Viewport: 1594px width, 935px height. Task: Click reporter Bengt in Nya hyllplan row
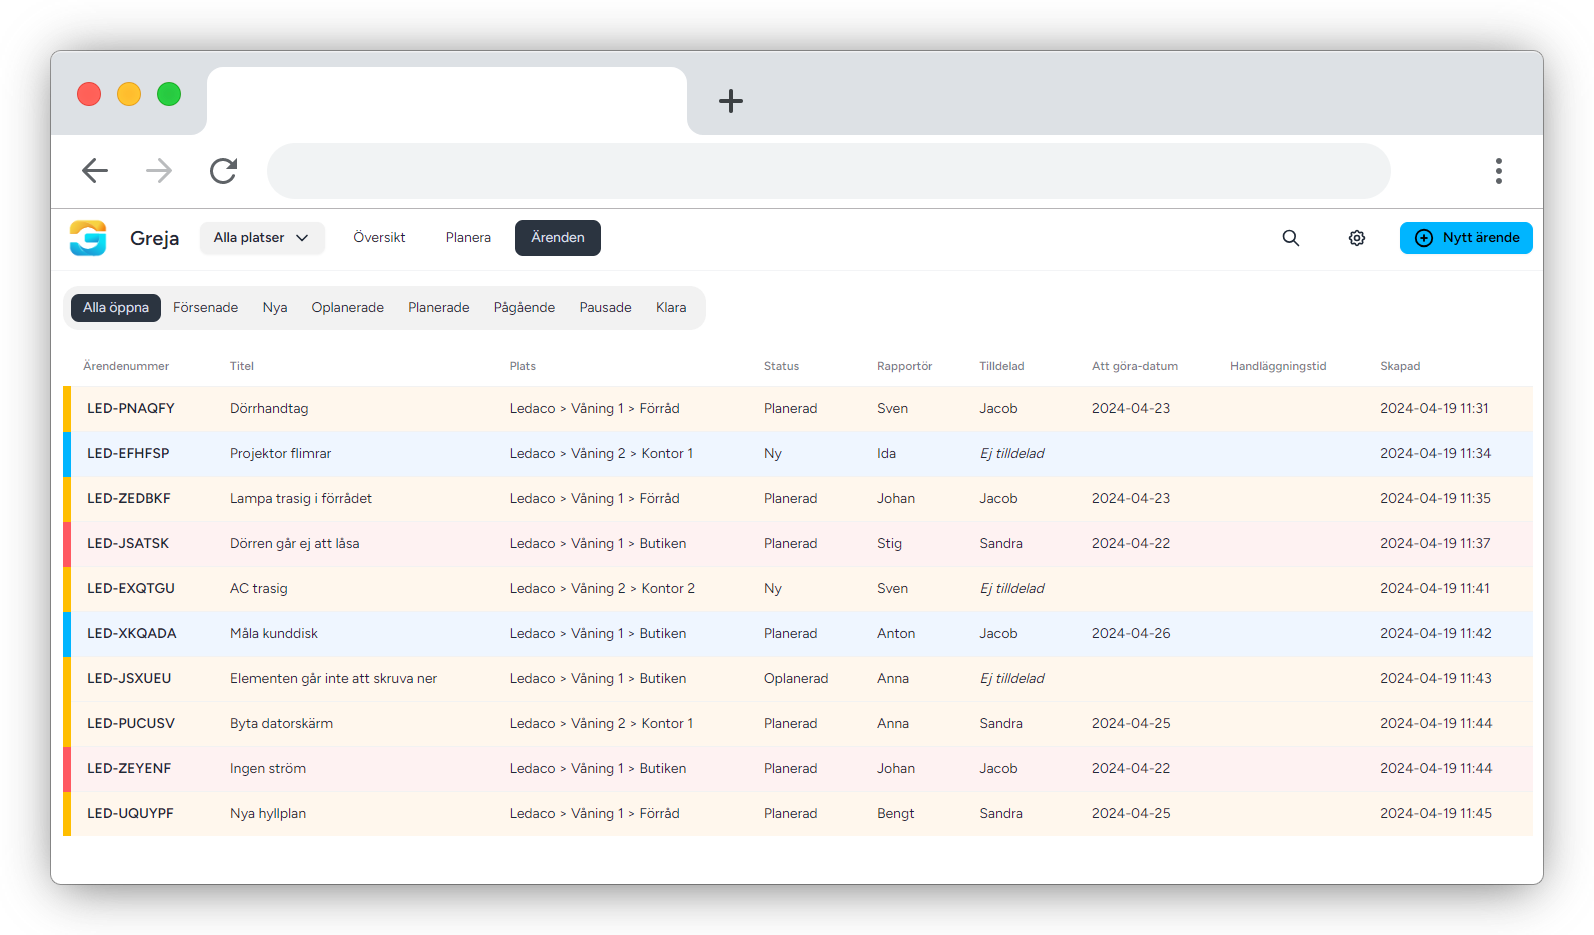coord(896,813)
